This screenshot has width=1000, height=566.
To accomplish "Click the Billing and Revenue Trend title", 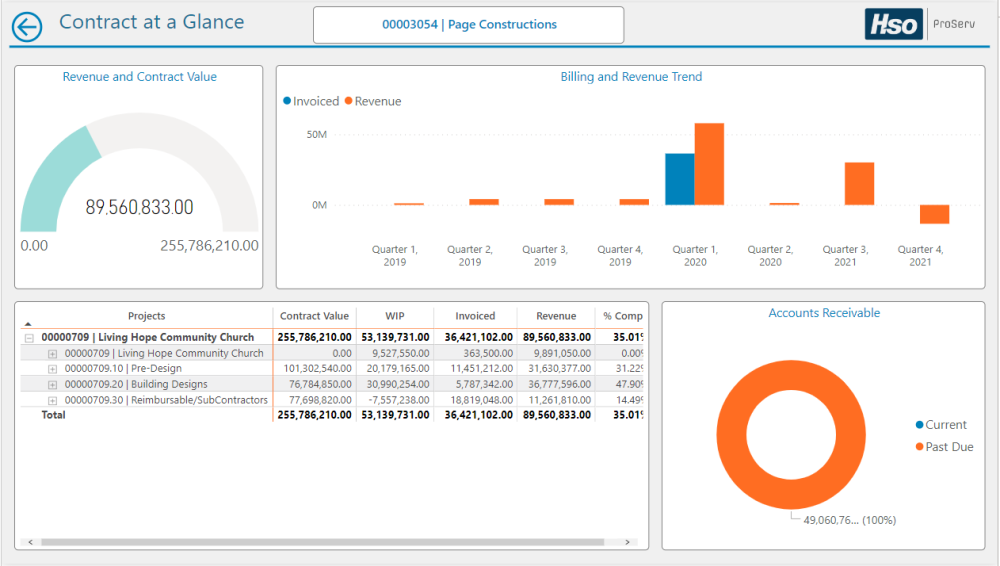I will click(631, 77).
